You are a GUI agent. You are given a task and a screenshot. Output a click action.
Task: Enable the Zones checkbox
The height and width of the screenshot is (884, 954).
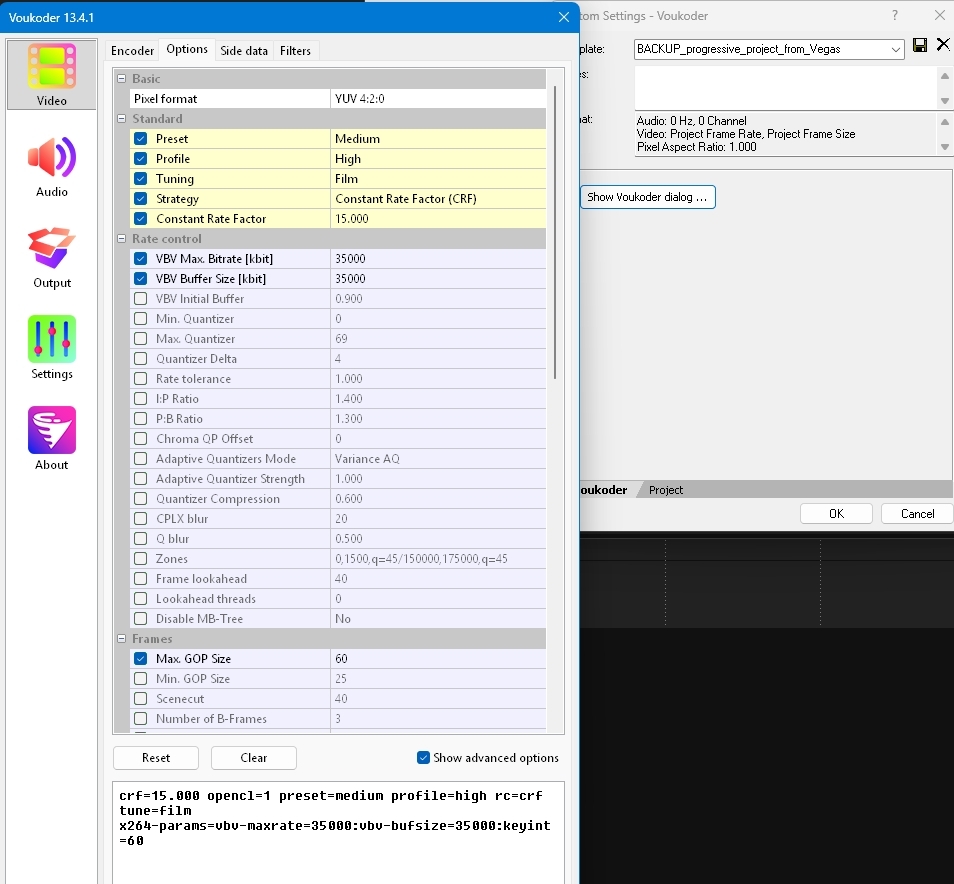tap(141, 559)
